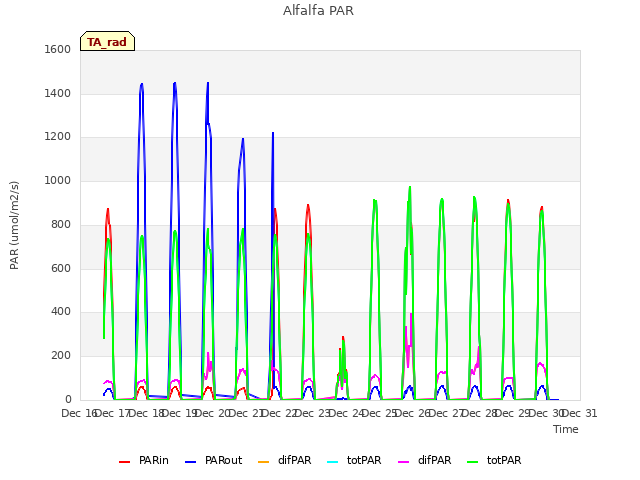Click the 1200 y-axis tick label
The image size is (640, 480).
pos(58,137)
